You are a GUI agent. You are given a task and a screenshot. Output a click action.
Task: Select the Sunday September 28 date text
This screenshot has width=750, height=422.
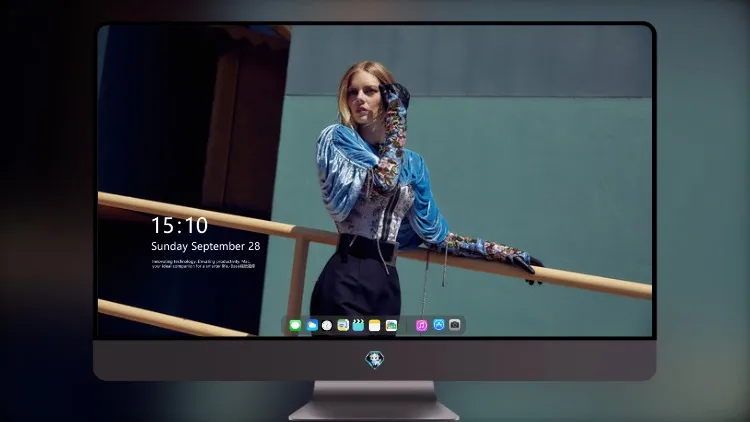pos(206,246)
